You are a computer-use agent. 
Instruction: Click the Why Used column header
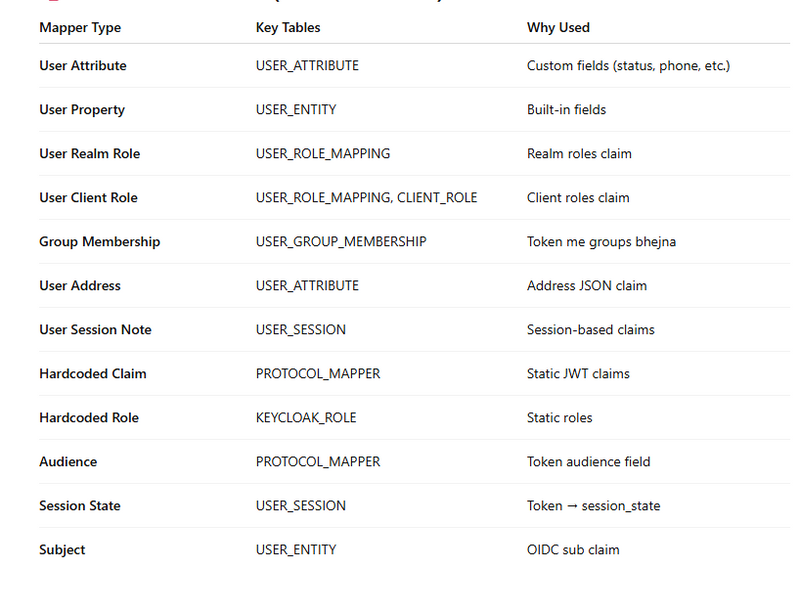pos(558,27)
